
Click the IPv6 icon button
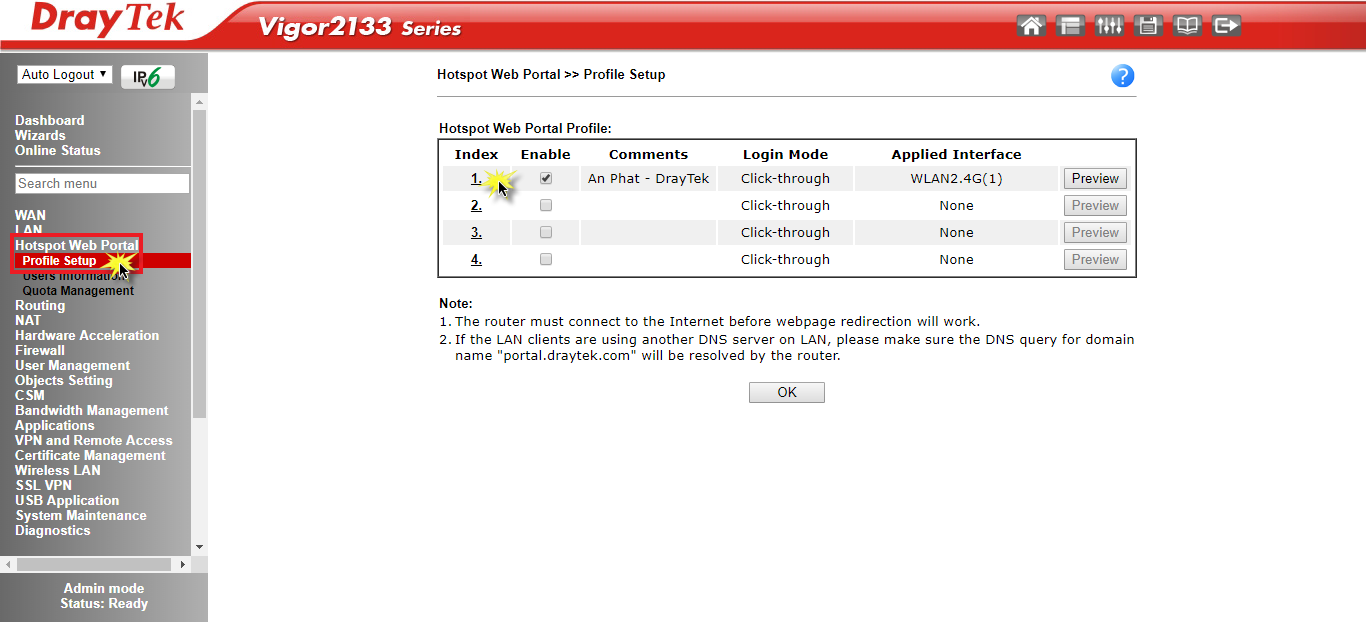(x=147, y=77)
